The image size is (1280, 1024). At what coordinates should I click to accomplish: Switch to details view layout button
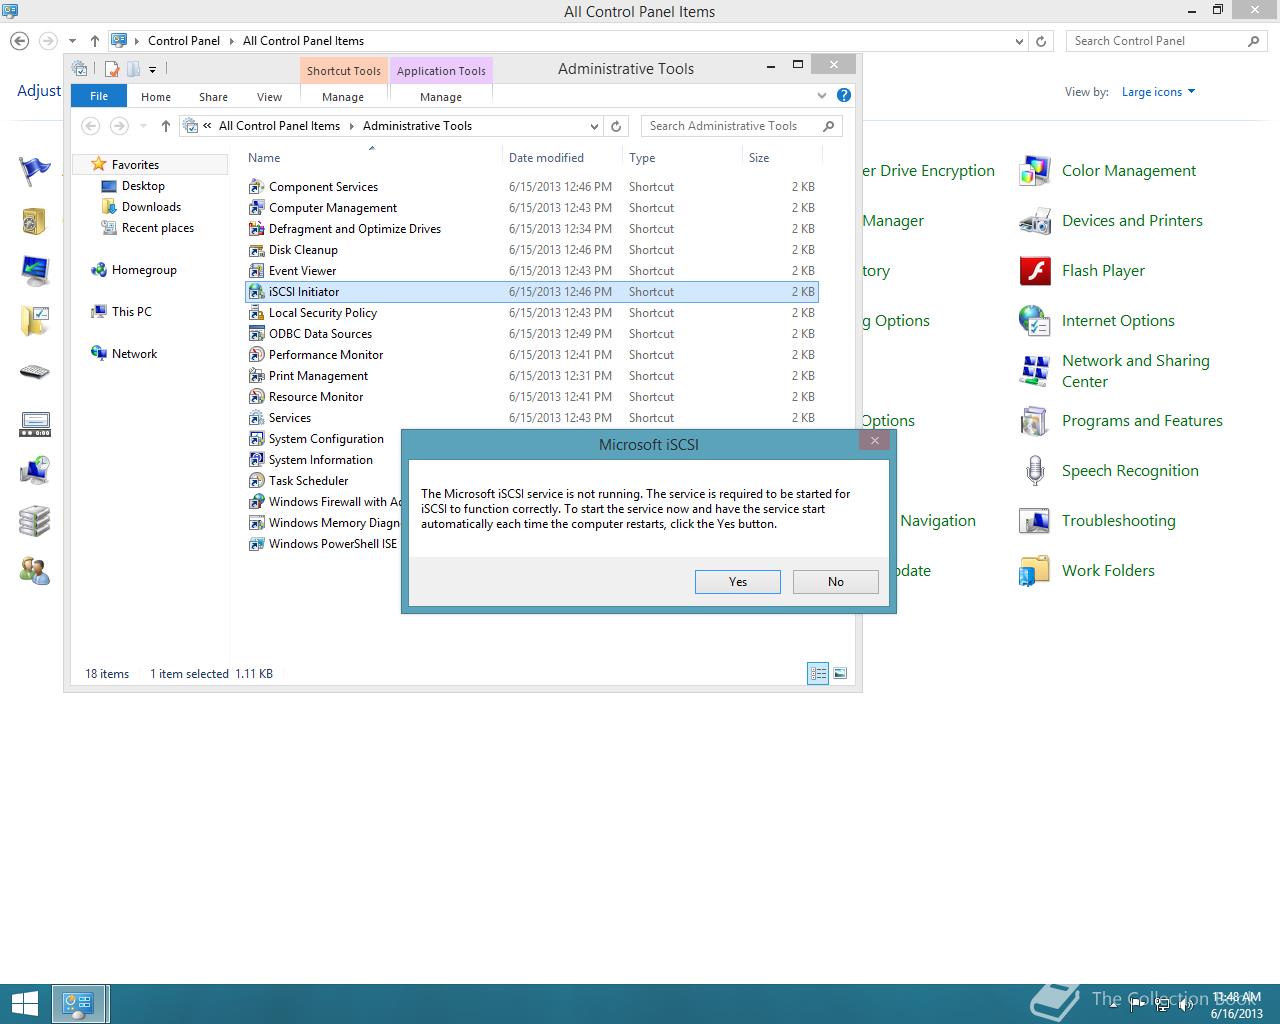(x=818, y=674)
